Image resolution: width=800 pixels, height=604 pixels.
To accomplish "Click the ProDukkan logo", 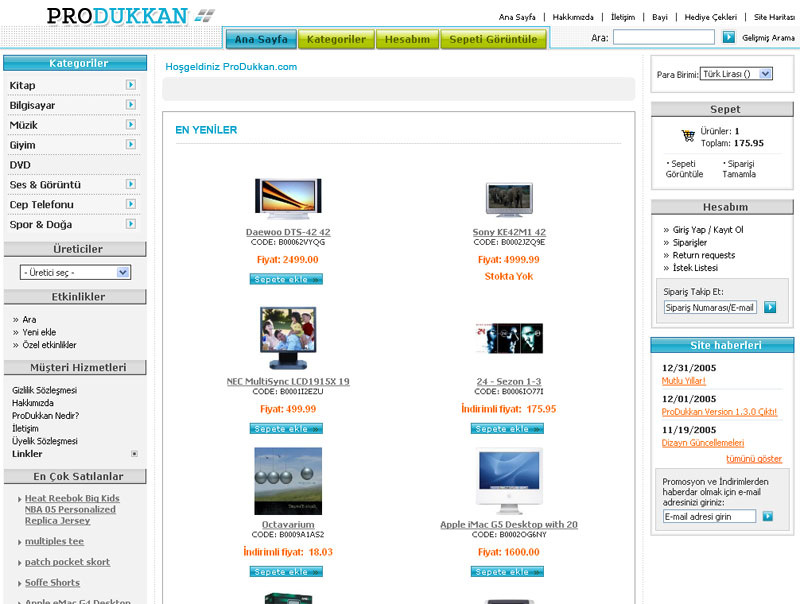I will click(x=130, y=16).
